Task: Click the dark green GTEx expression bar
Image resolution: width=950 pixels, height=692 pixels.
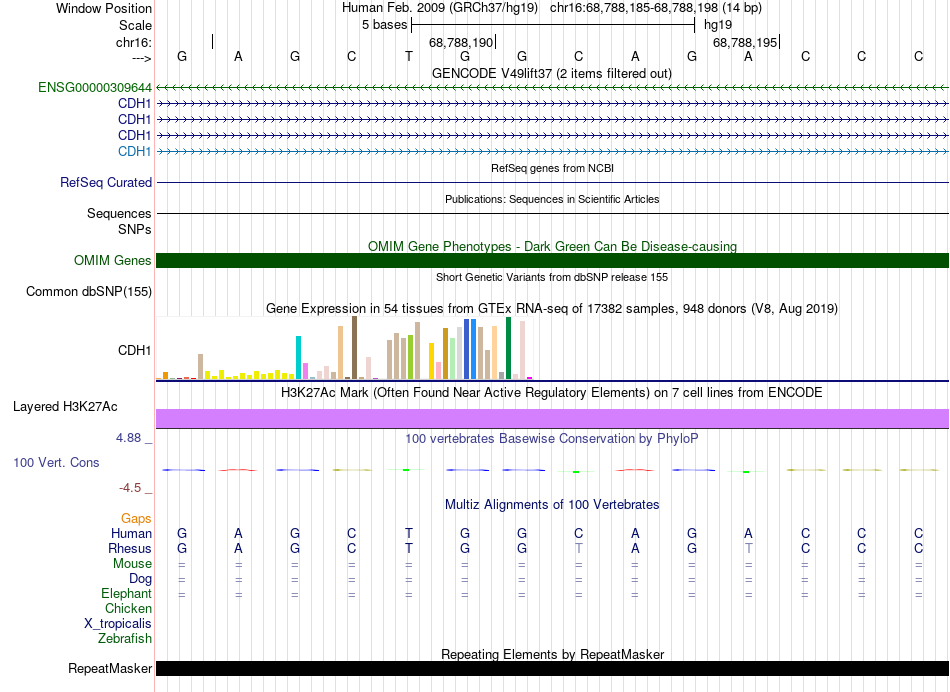Action: (x=509, y=348)
